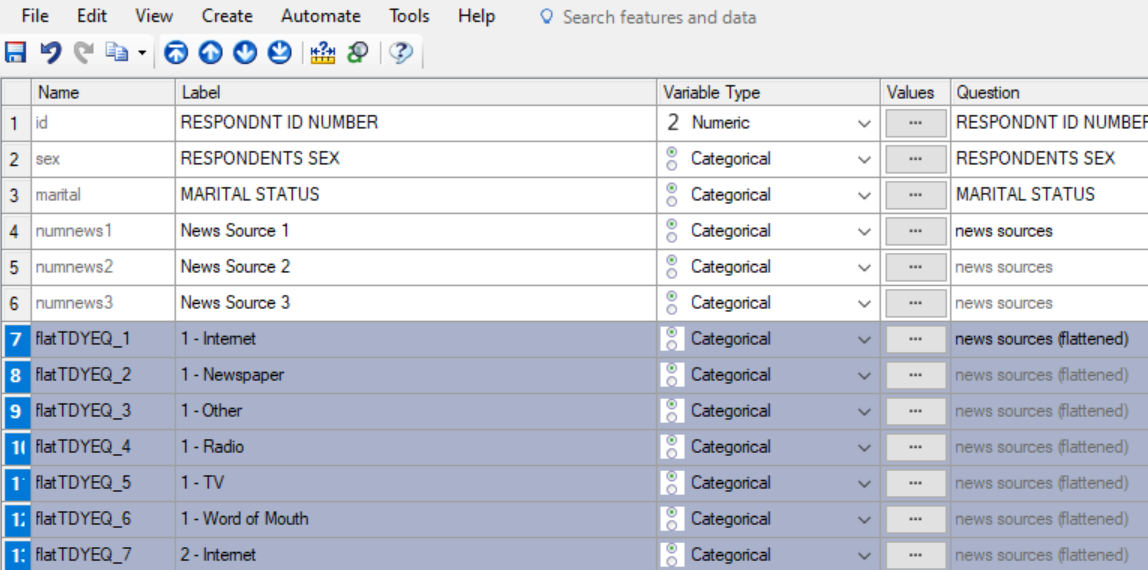This screenshot has height=570, width=1148.
Task: Open Variable Type dropdown for id row
Action: click(864, 124)
